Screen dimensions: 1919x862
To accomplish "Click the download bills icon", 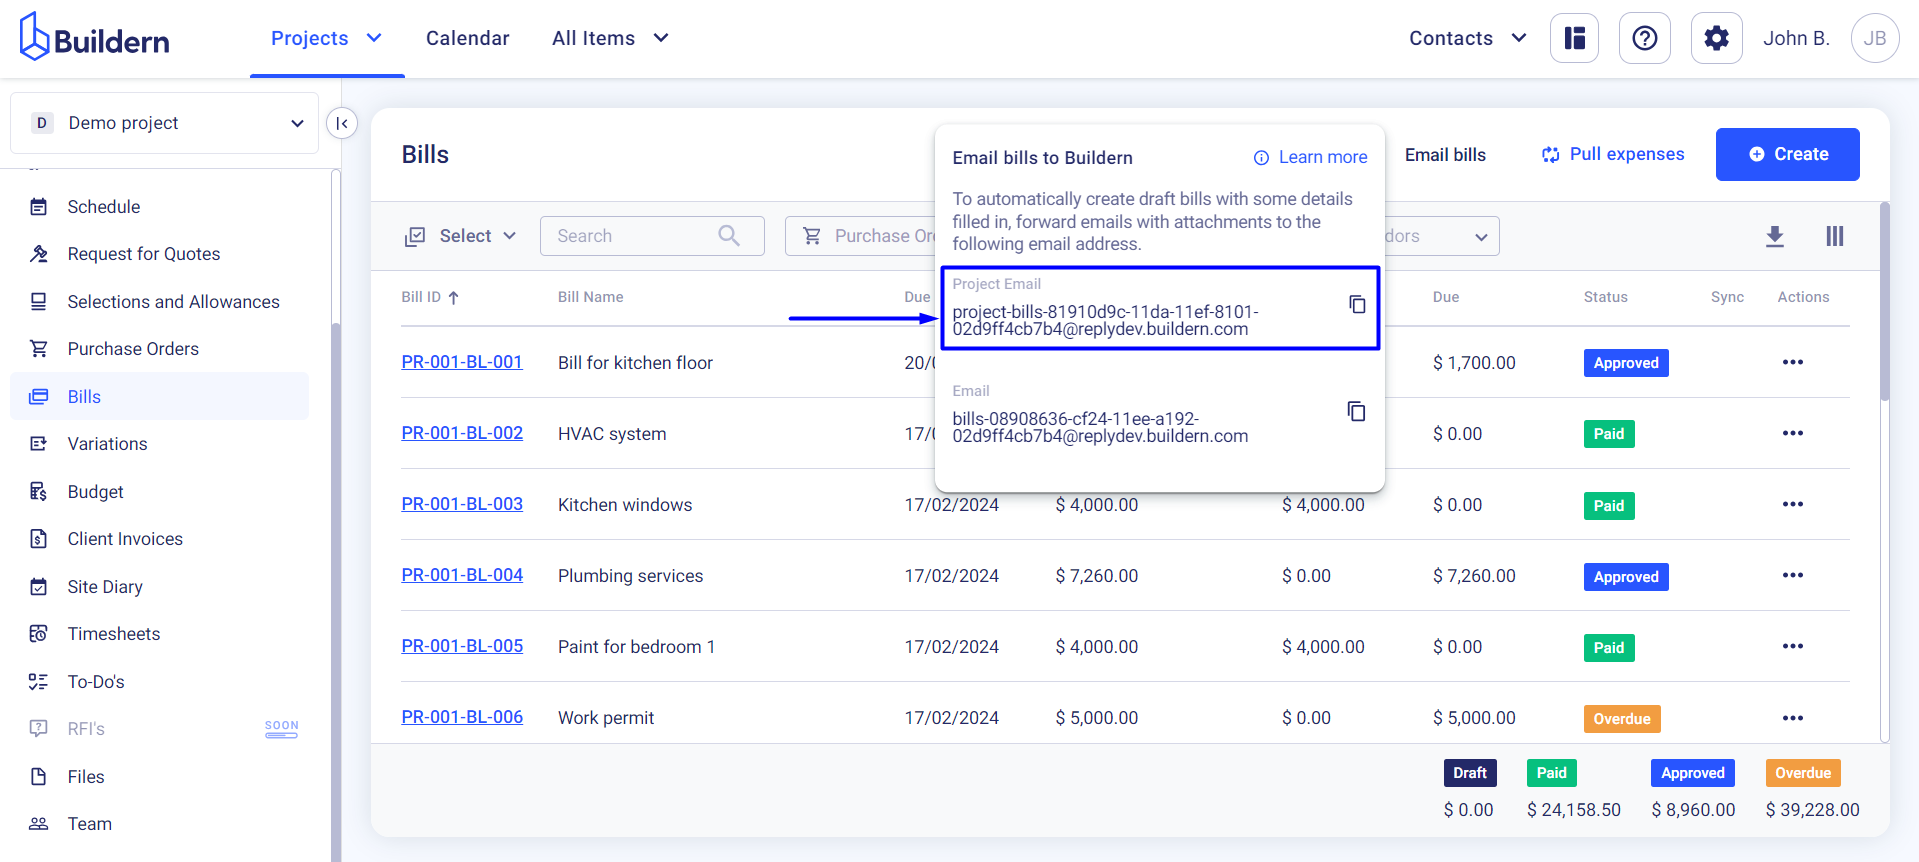I will [x=1775, y=236].
